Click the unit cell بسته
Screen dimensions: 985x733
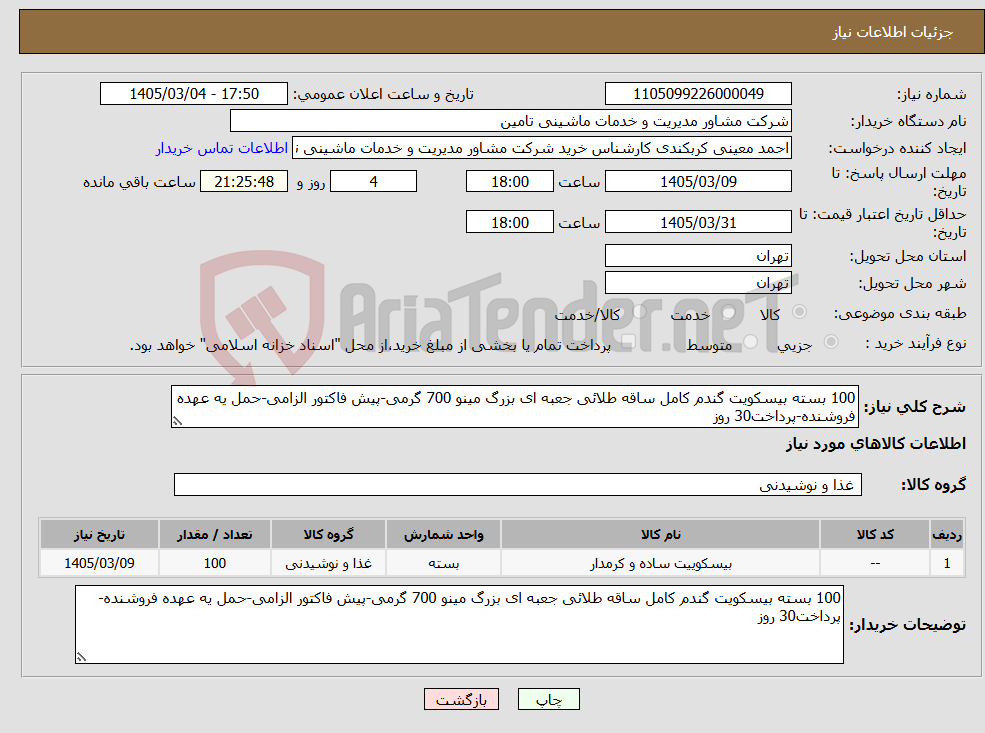[x=444, y=563]
